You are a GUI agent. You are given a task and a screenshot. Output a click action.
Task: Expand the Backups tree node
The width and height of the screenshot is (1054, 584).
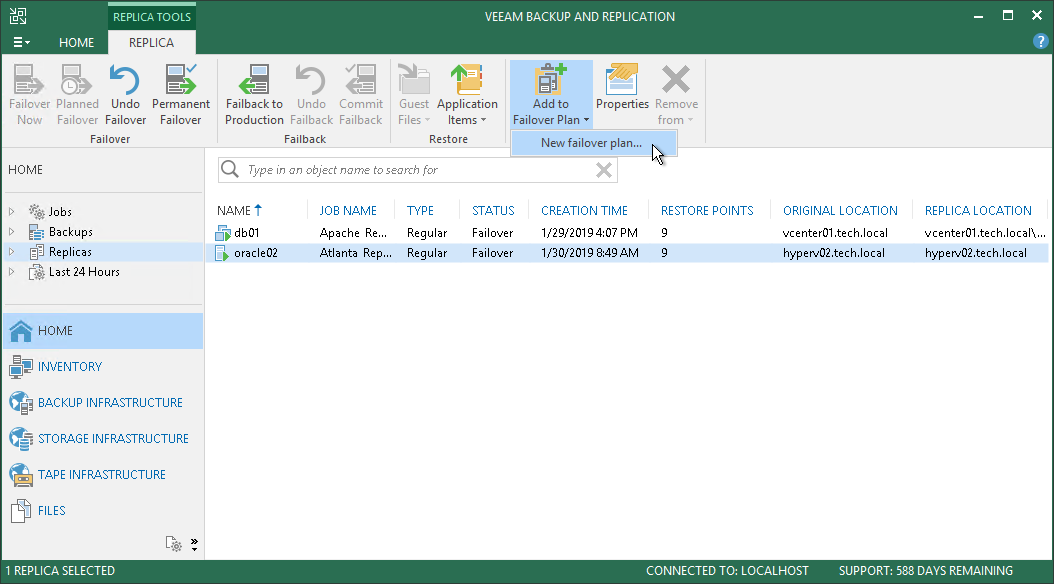point(11,232)
